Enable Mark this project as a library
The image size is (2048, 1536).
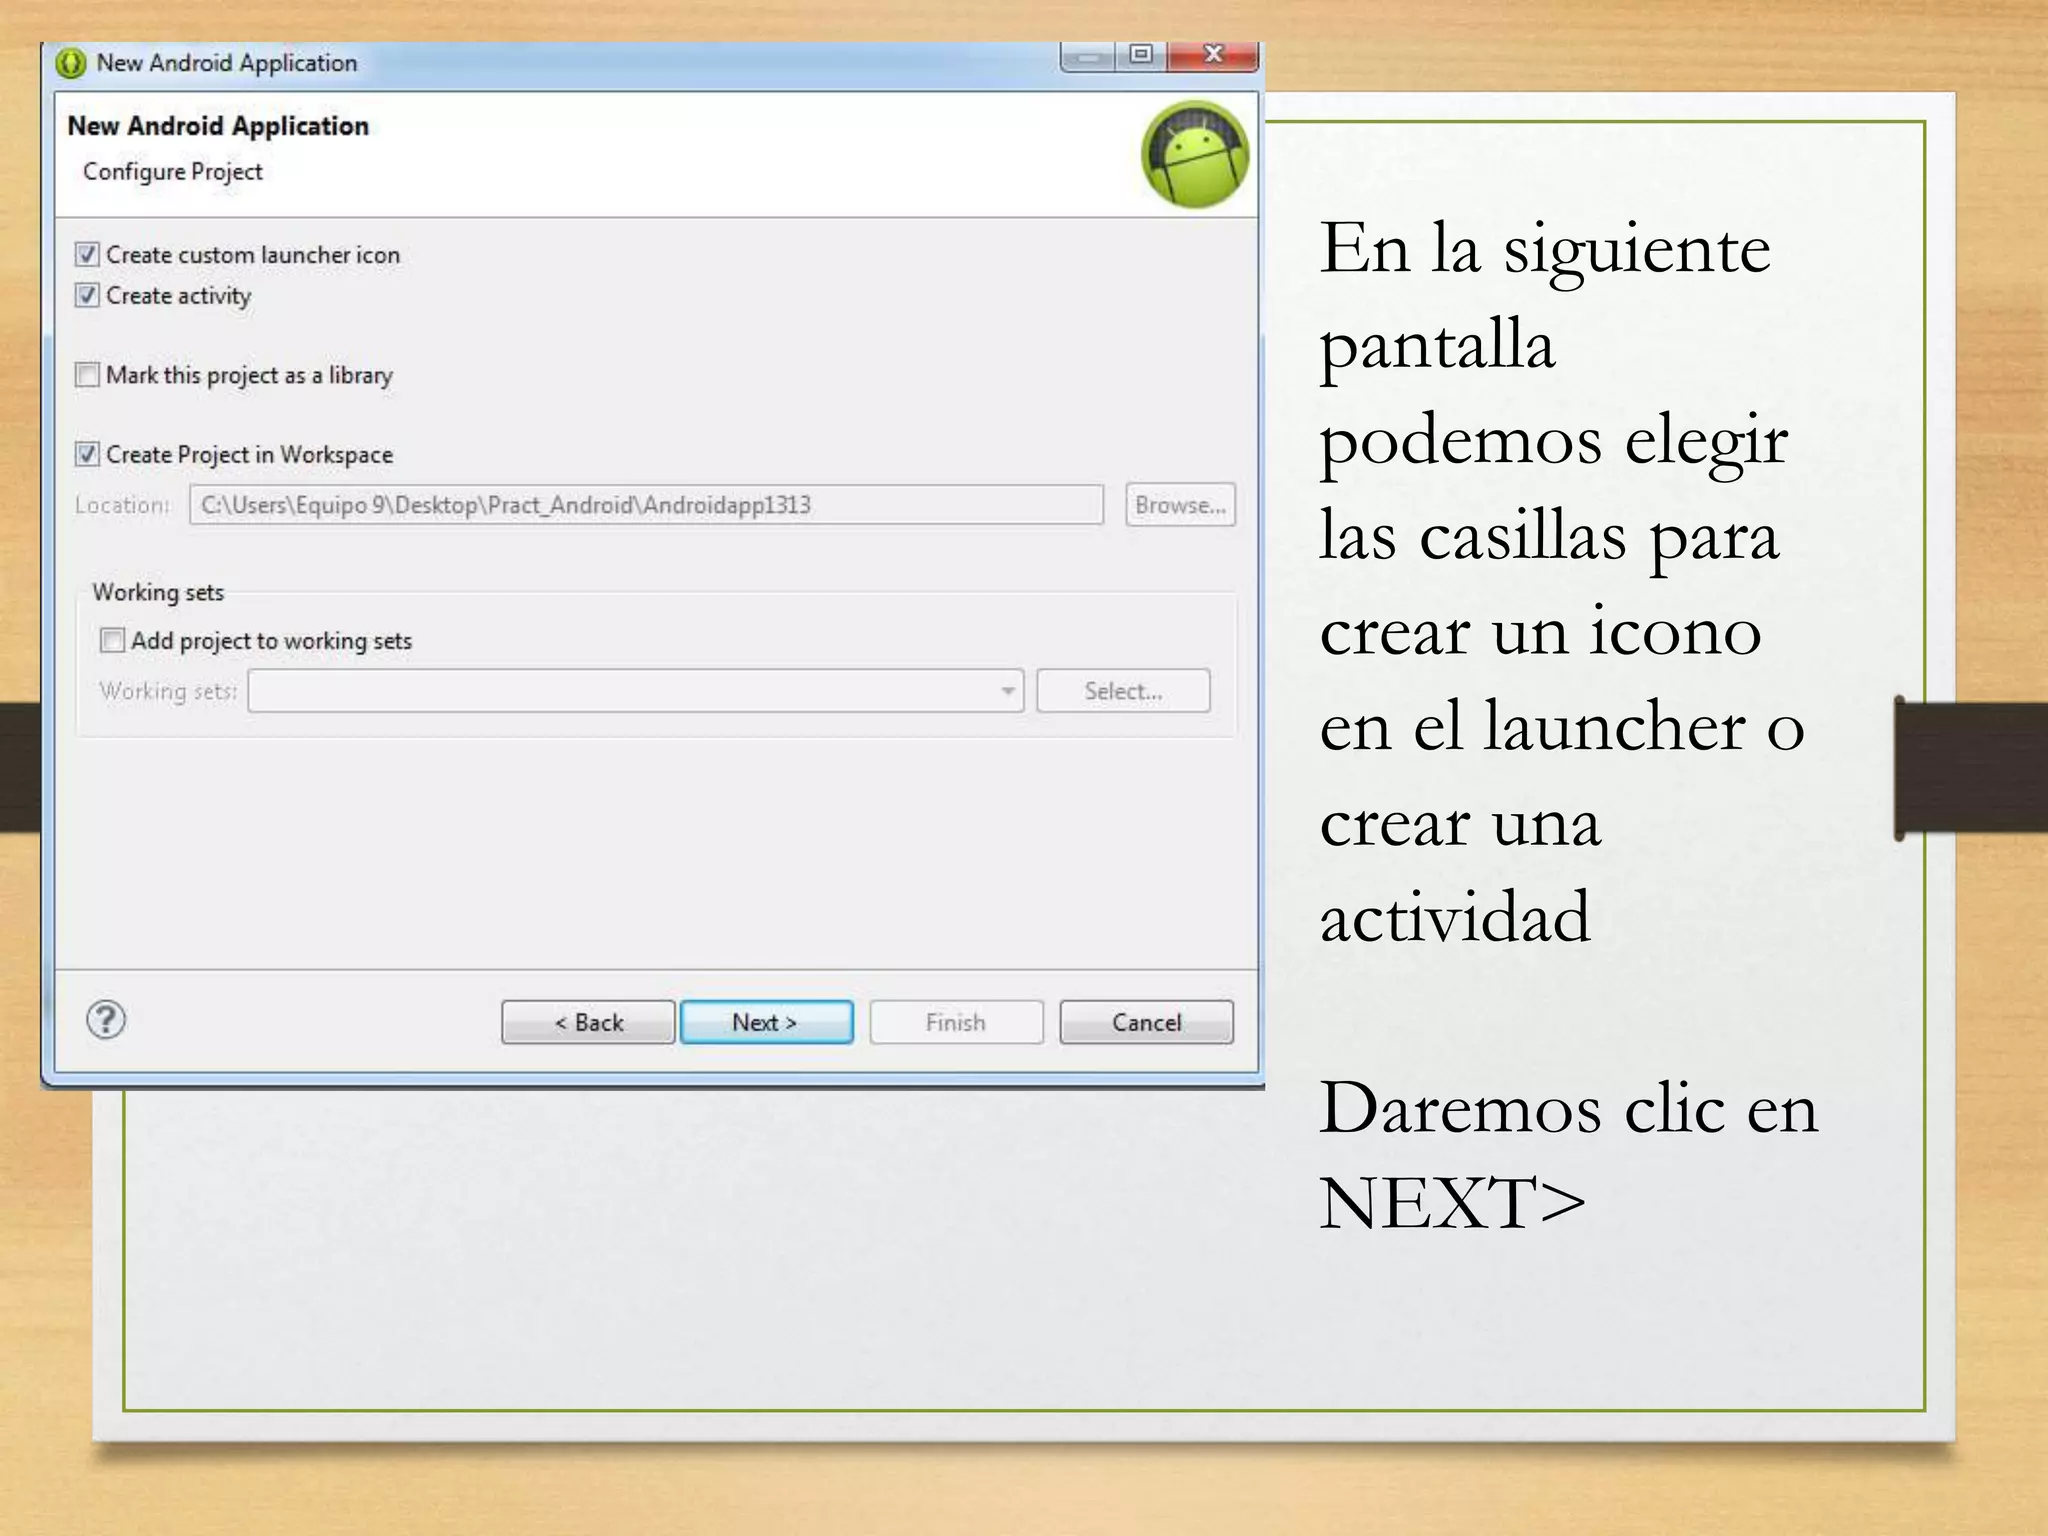pyautogui.click(x=88, y=375)
